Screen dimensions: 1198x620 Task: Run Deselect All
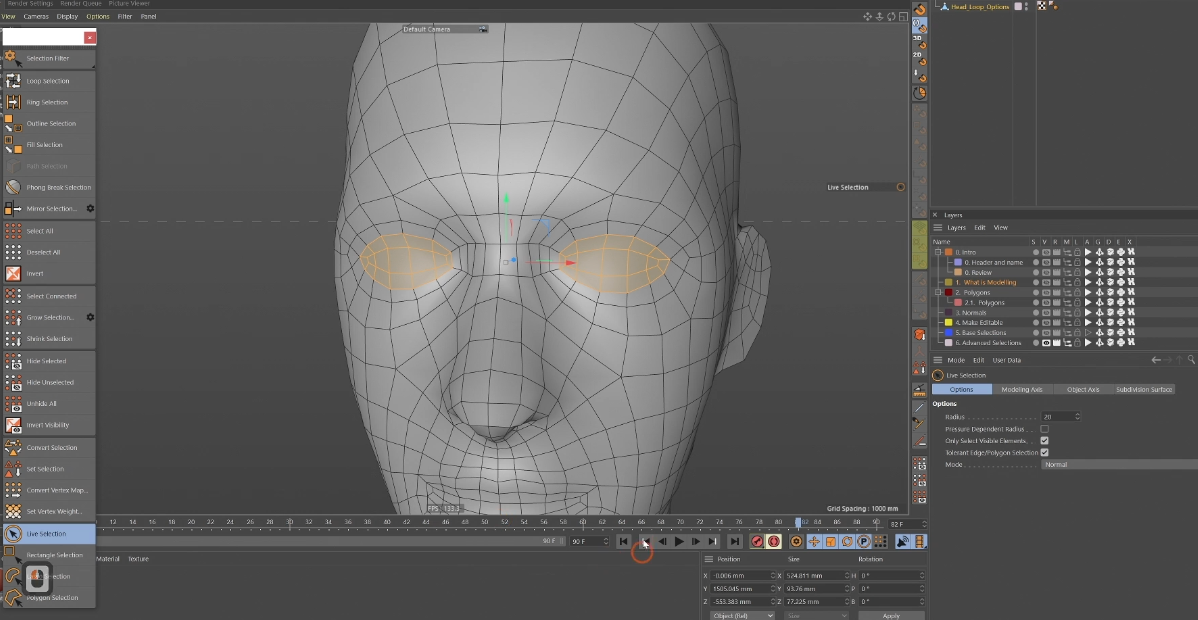tap(49, 252)
